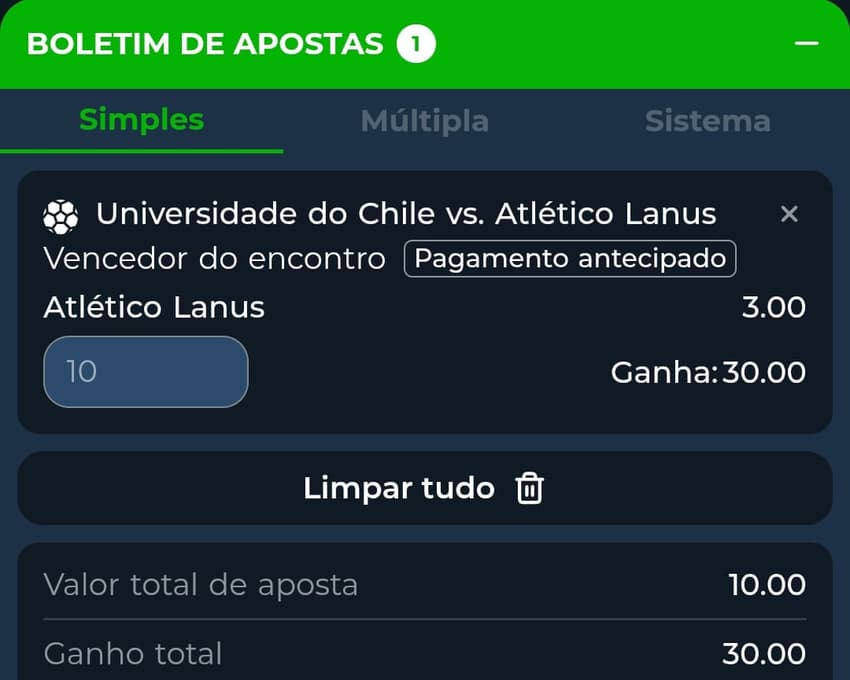Click the Pagamento antecipado badge
This screenshot has height=680, width=850.
point(570,258)
